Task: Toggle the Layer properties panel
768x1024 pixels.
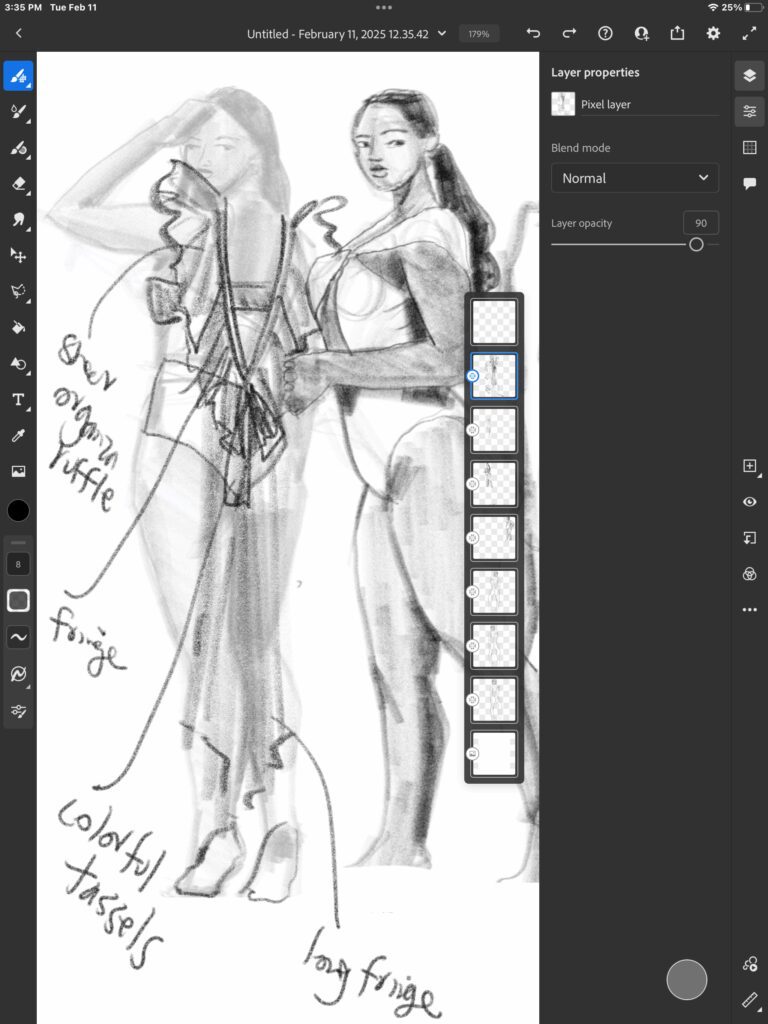Action: [750, 112]
